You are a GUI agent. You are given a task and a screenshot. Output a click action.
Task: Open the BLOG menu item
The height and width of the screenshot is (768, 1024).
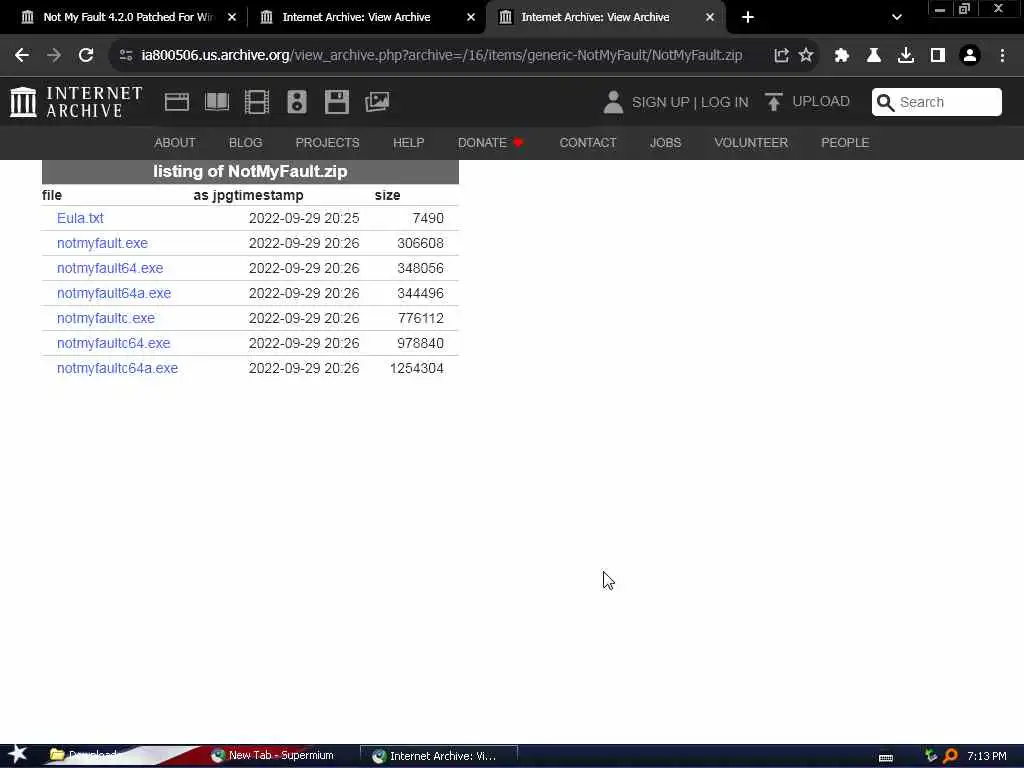coord(246,142)
